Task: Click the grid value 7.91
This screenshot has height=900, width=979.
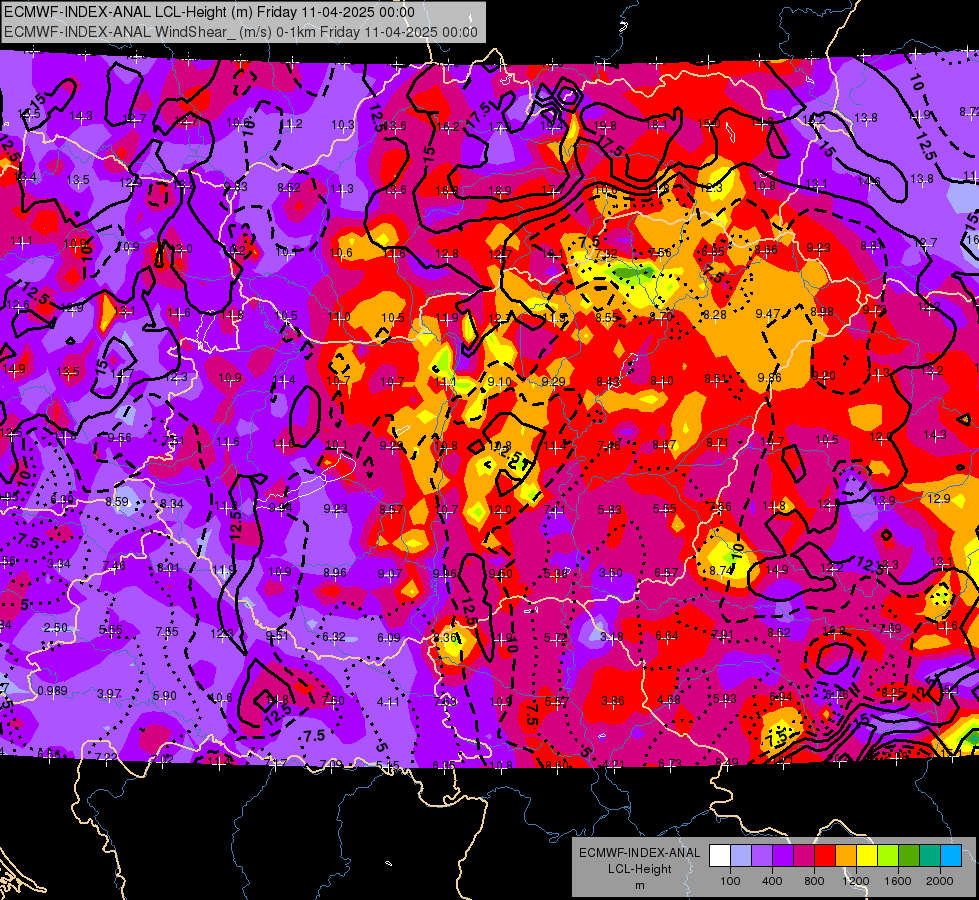Action: tap(723, 635)
